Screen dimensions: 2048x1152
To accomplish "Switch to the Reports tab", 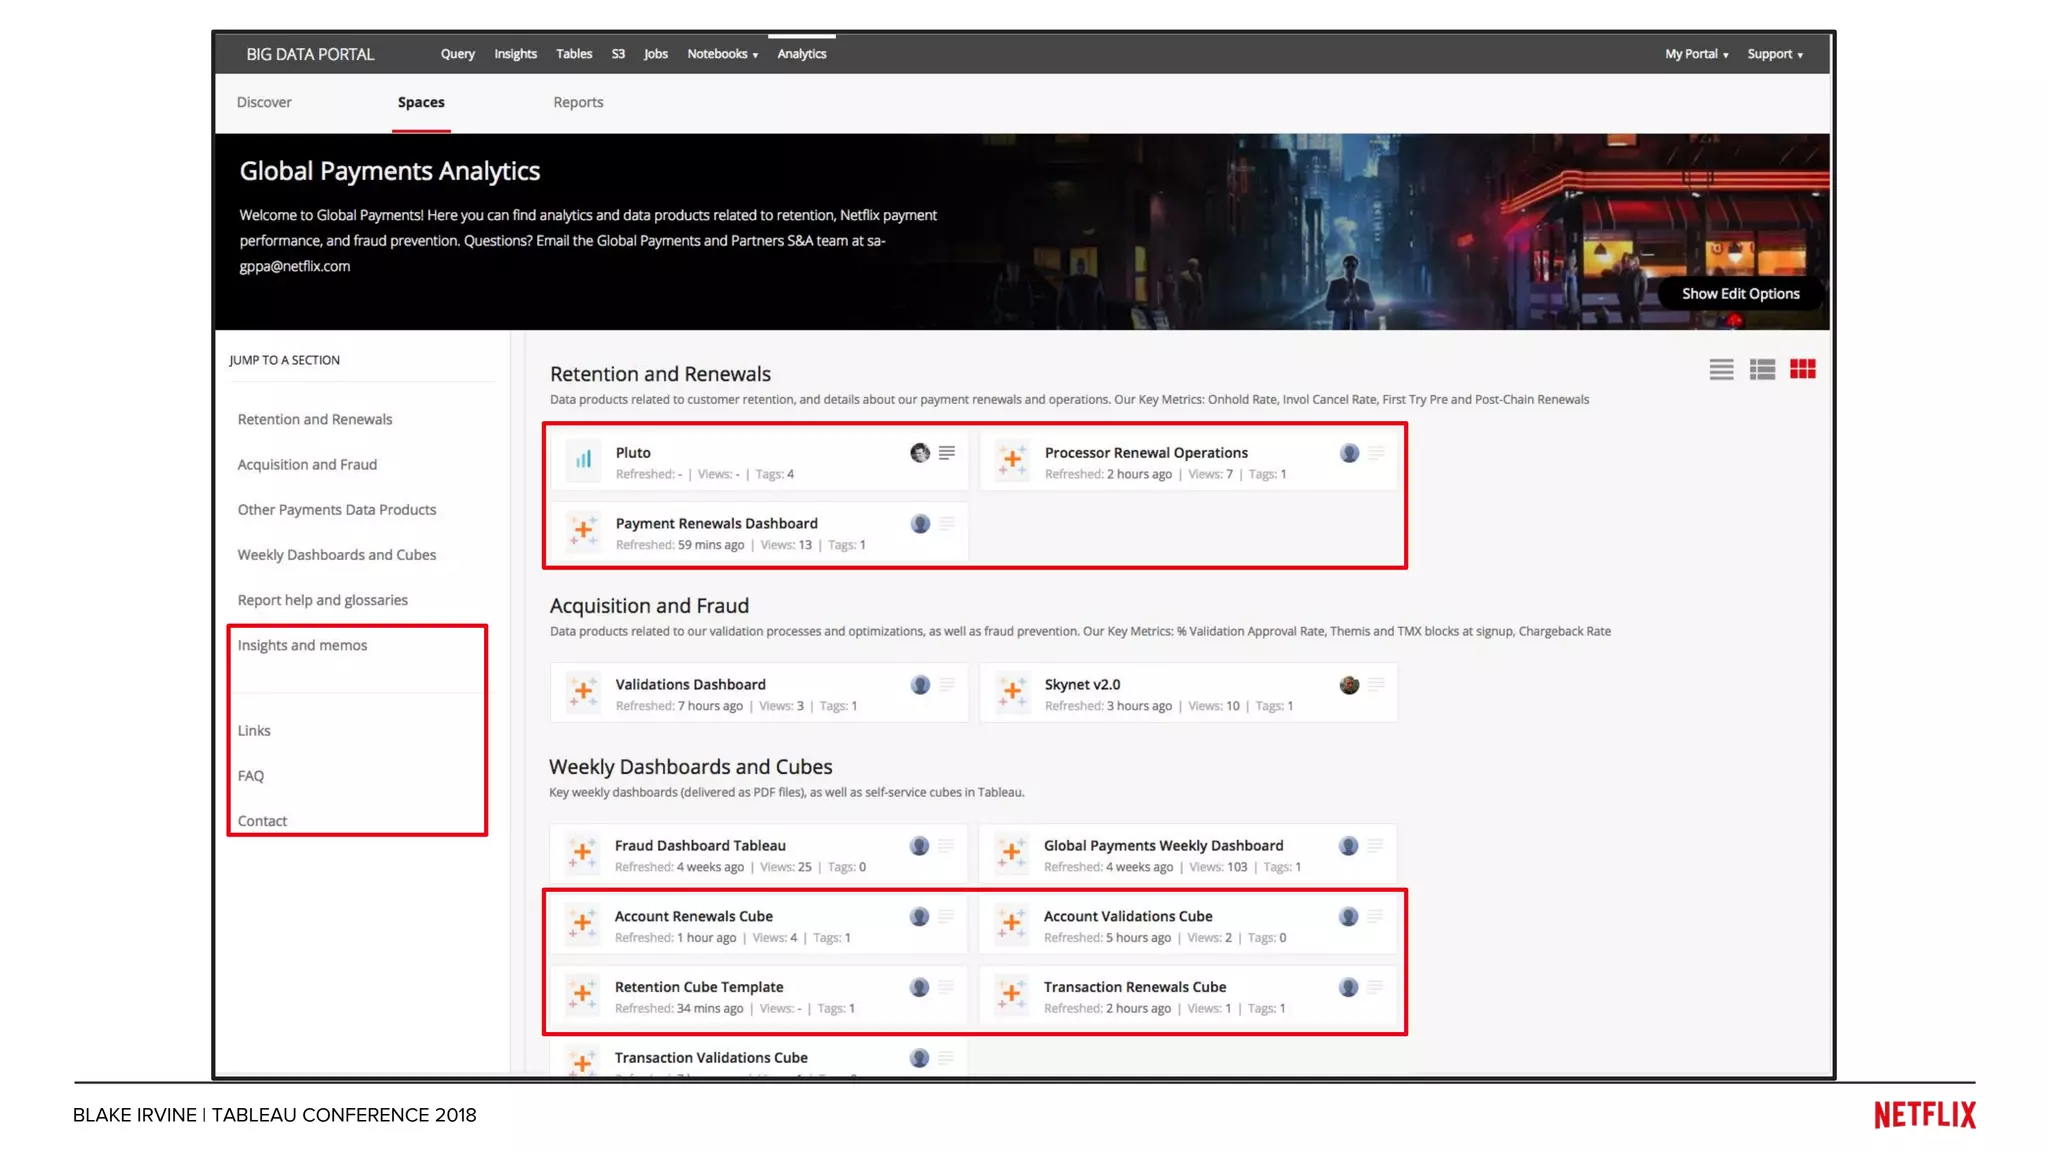I will point(578,102).
